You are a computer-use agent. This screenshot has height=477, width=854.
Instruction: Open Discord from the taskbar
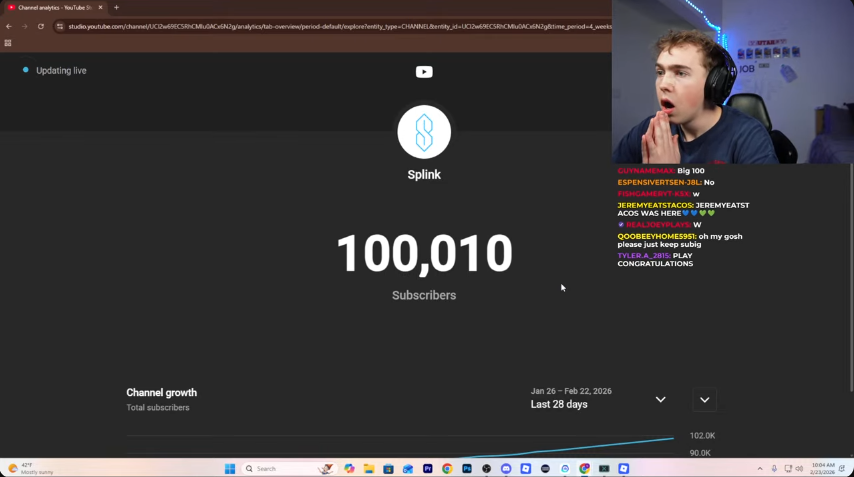coord(506,468)
